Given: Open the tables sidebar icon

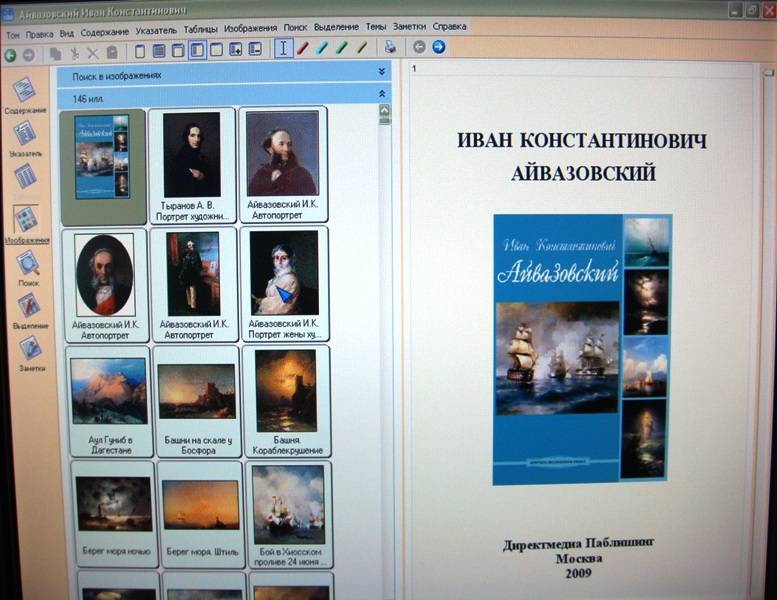Looking at the screenshot, I should (x=25, y=178).
